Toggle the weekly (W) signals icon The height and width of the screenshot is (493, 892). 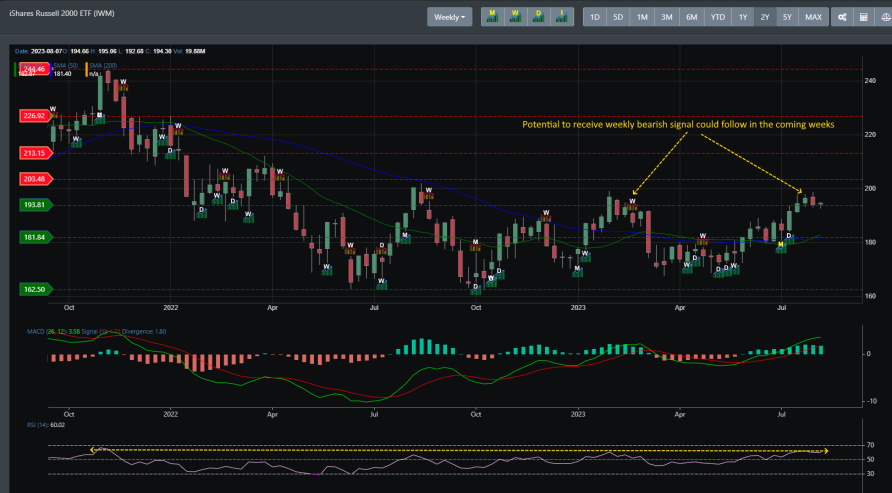[515, 17]
